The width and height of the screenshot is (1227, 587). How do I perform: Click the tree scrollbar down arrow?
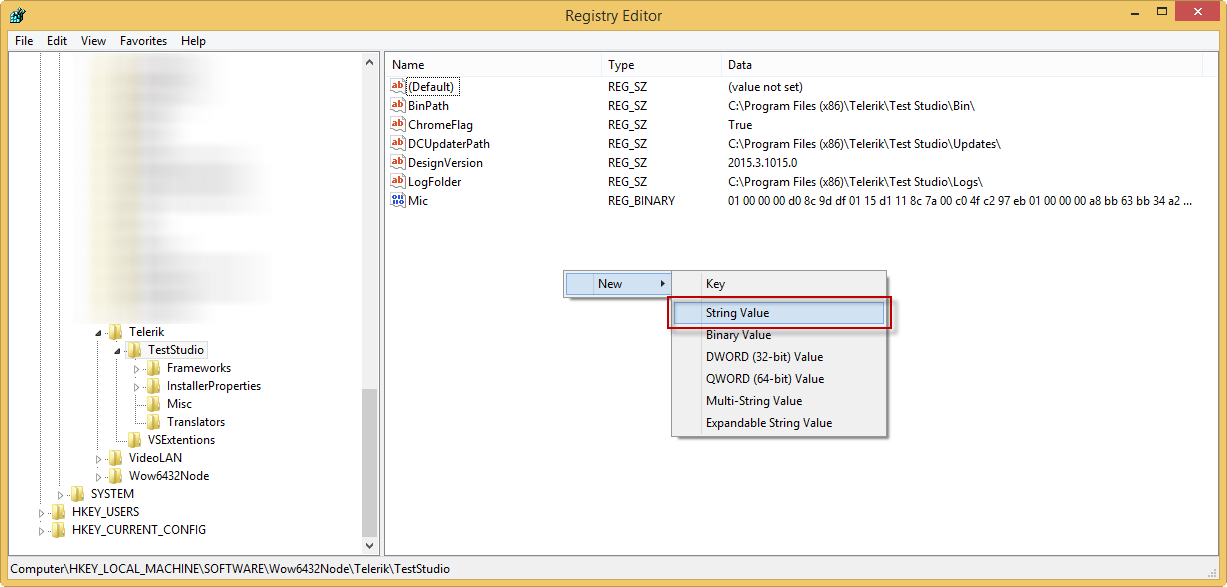(370, 546)
